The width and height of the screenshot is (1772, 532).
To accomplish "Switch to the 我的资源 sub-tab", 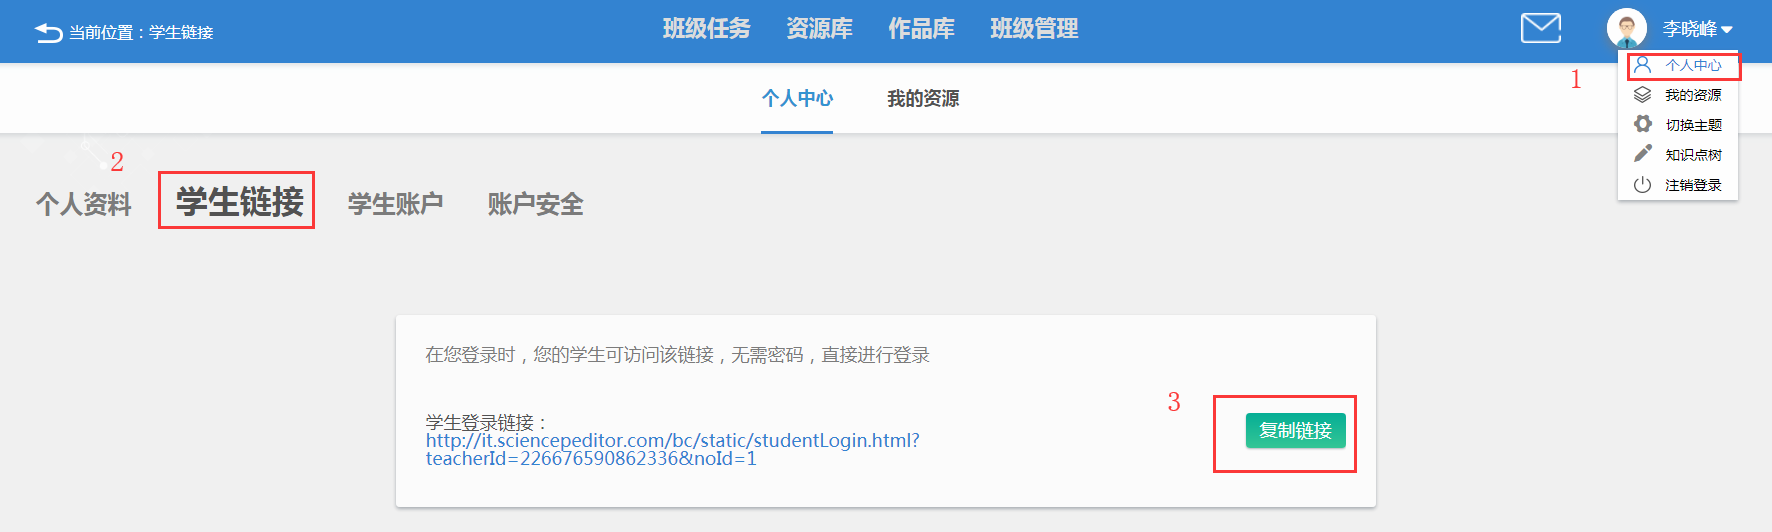I will 923,99.
